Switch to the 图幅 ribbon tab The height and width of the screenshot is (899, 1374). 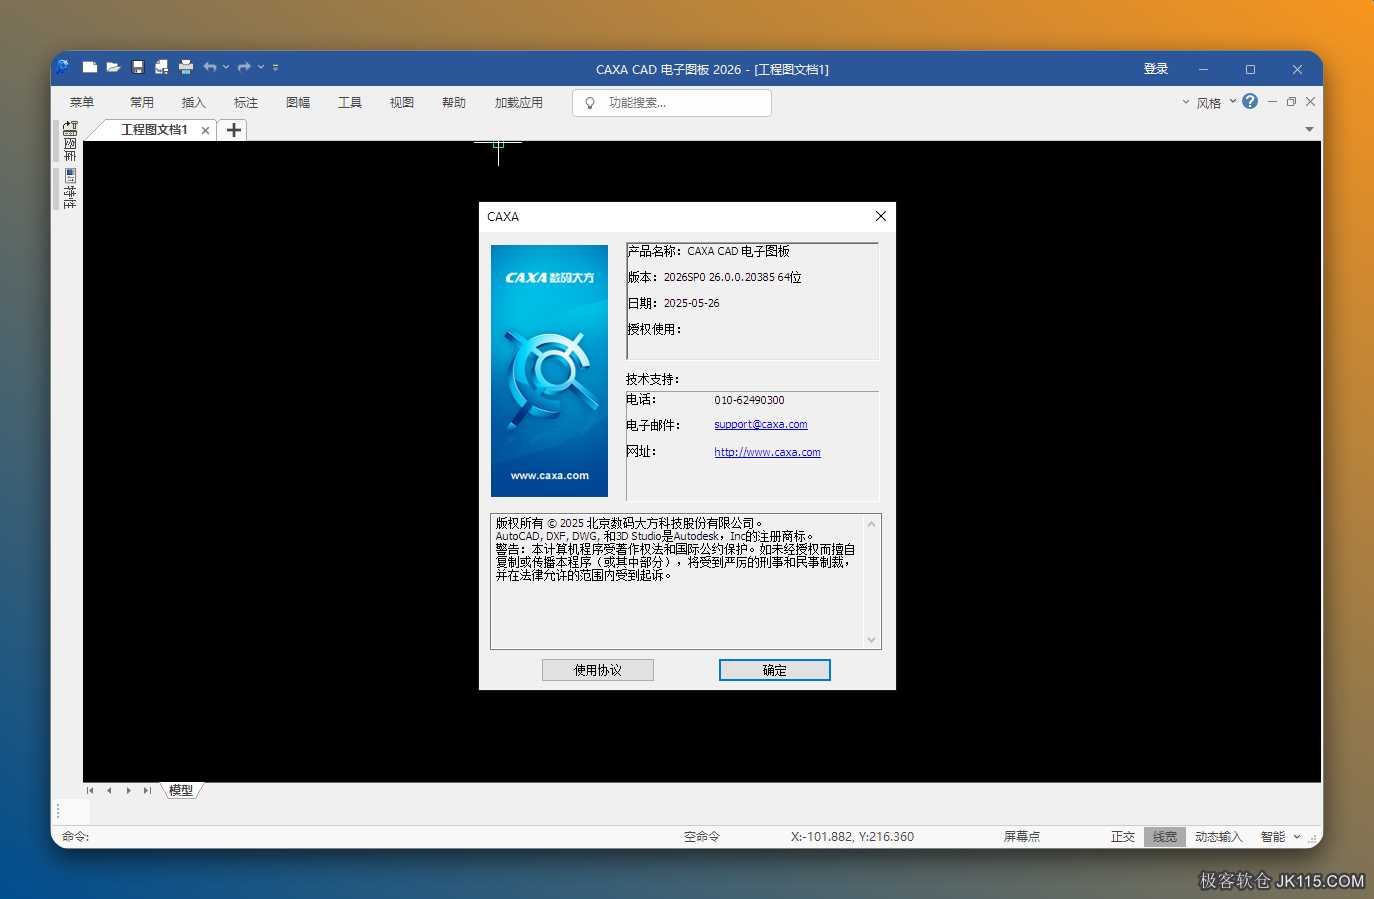click(298, 102)
